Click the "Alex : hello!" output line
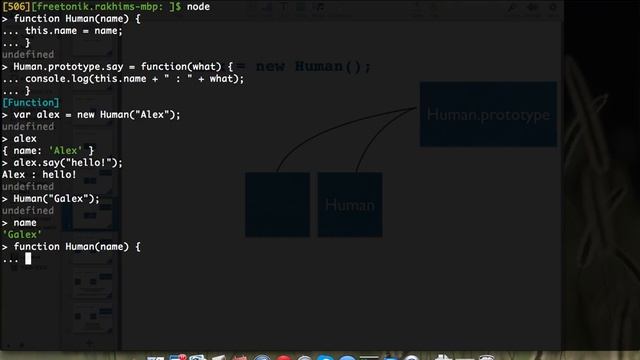 [x=39, y=175]
